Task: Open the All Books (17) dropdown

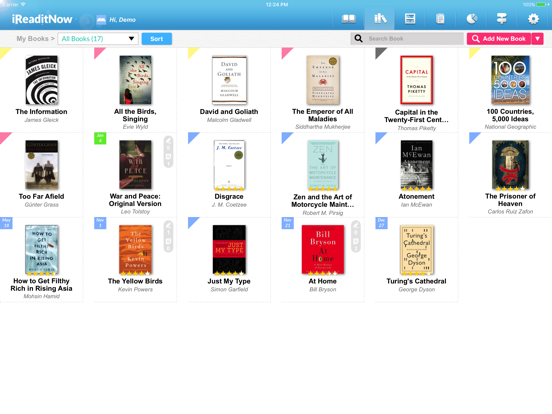Action: tap(98, 38)
